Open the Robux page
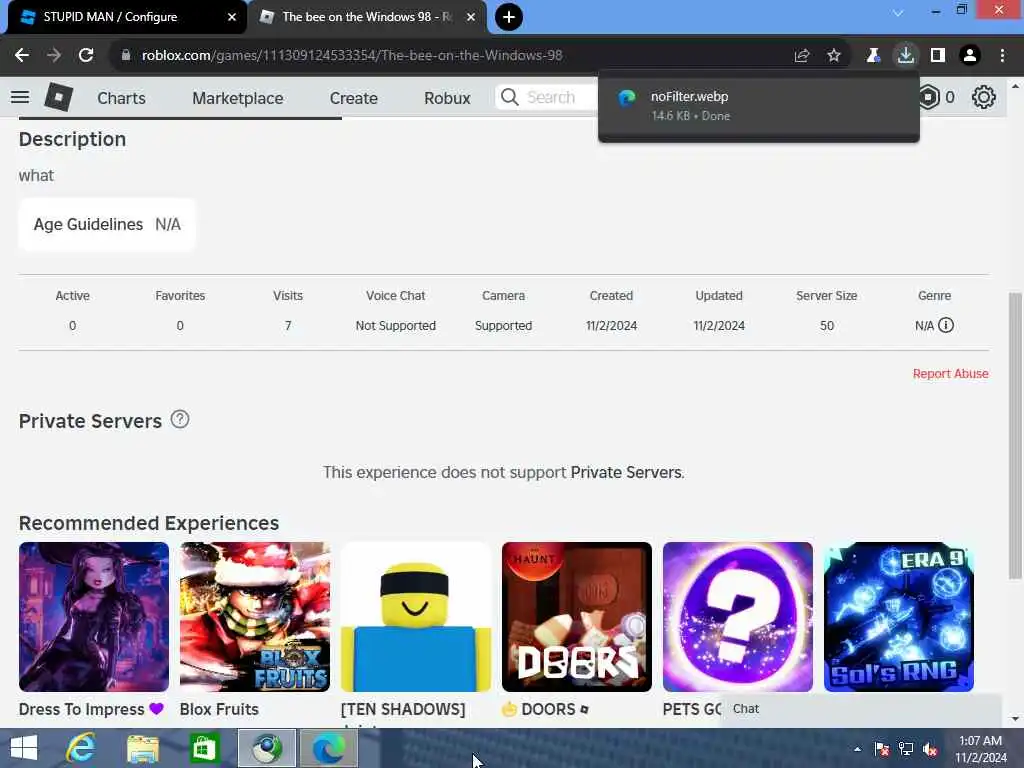The width and height of the screenshot is (1024, 768). click(447, 98)
